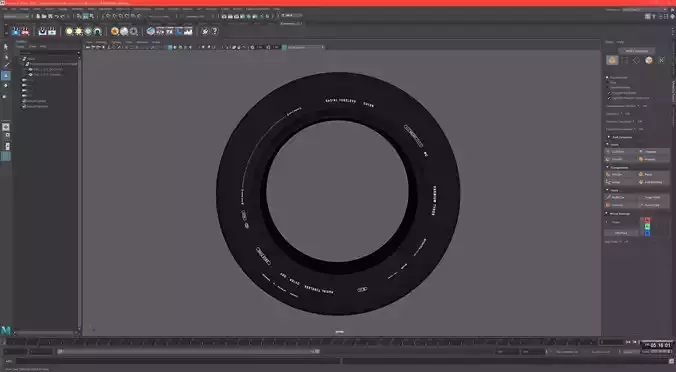This screenshot has width=676, height=372.
Task: Collapse the Mesh section in Modeling Toolkit
Action: [x=608, y=145]
